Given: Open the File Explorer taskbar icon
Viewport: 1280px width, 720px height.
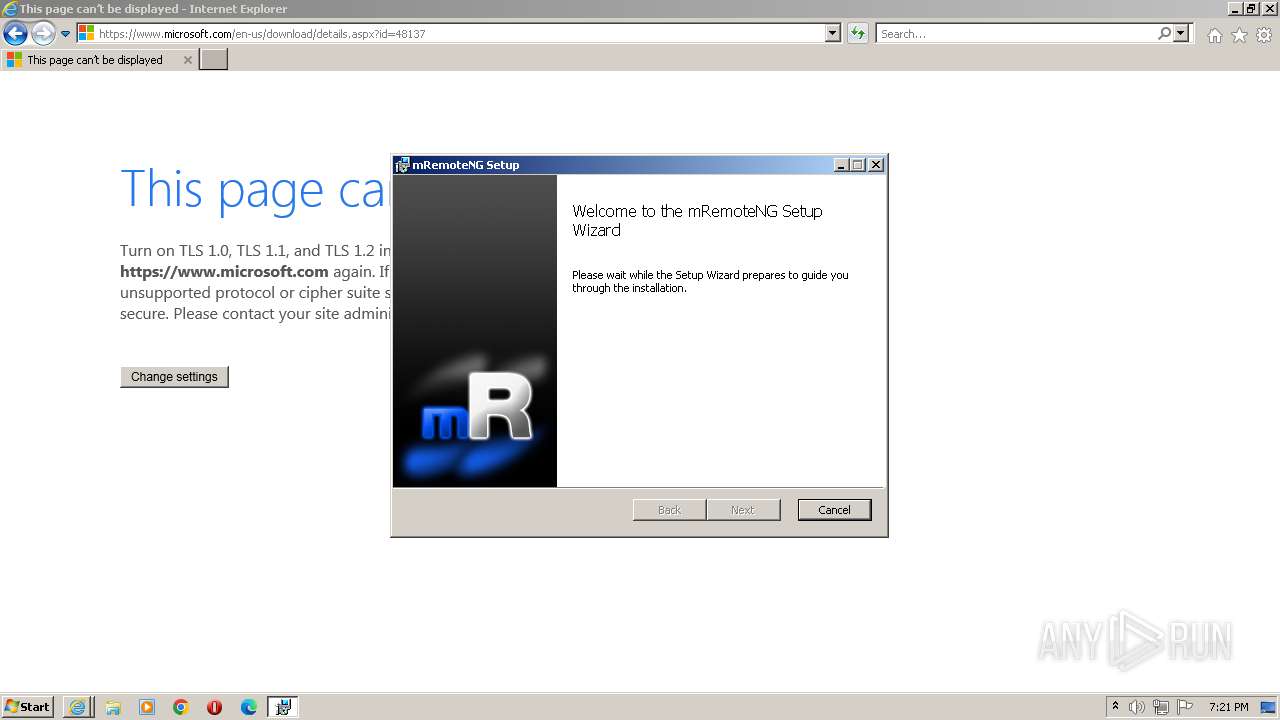Looking at the screenshot, I should tap(113, 707).
